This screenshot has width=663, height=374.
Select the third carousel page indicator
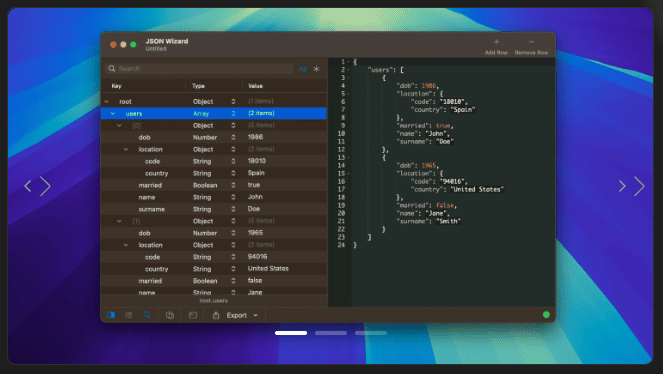click(x=371, y=333)
